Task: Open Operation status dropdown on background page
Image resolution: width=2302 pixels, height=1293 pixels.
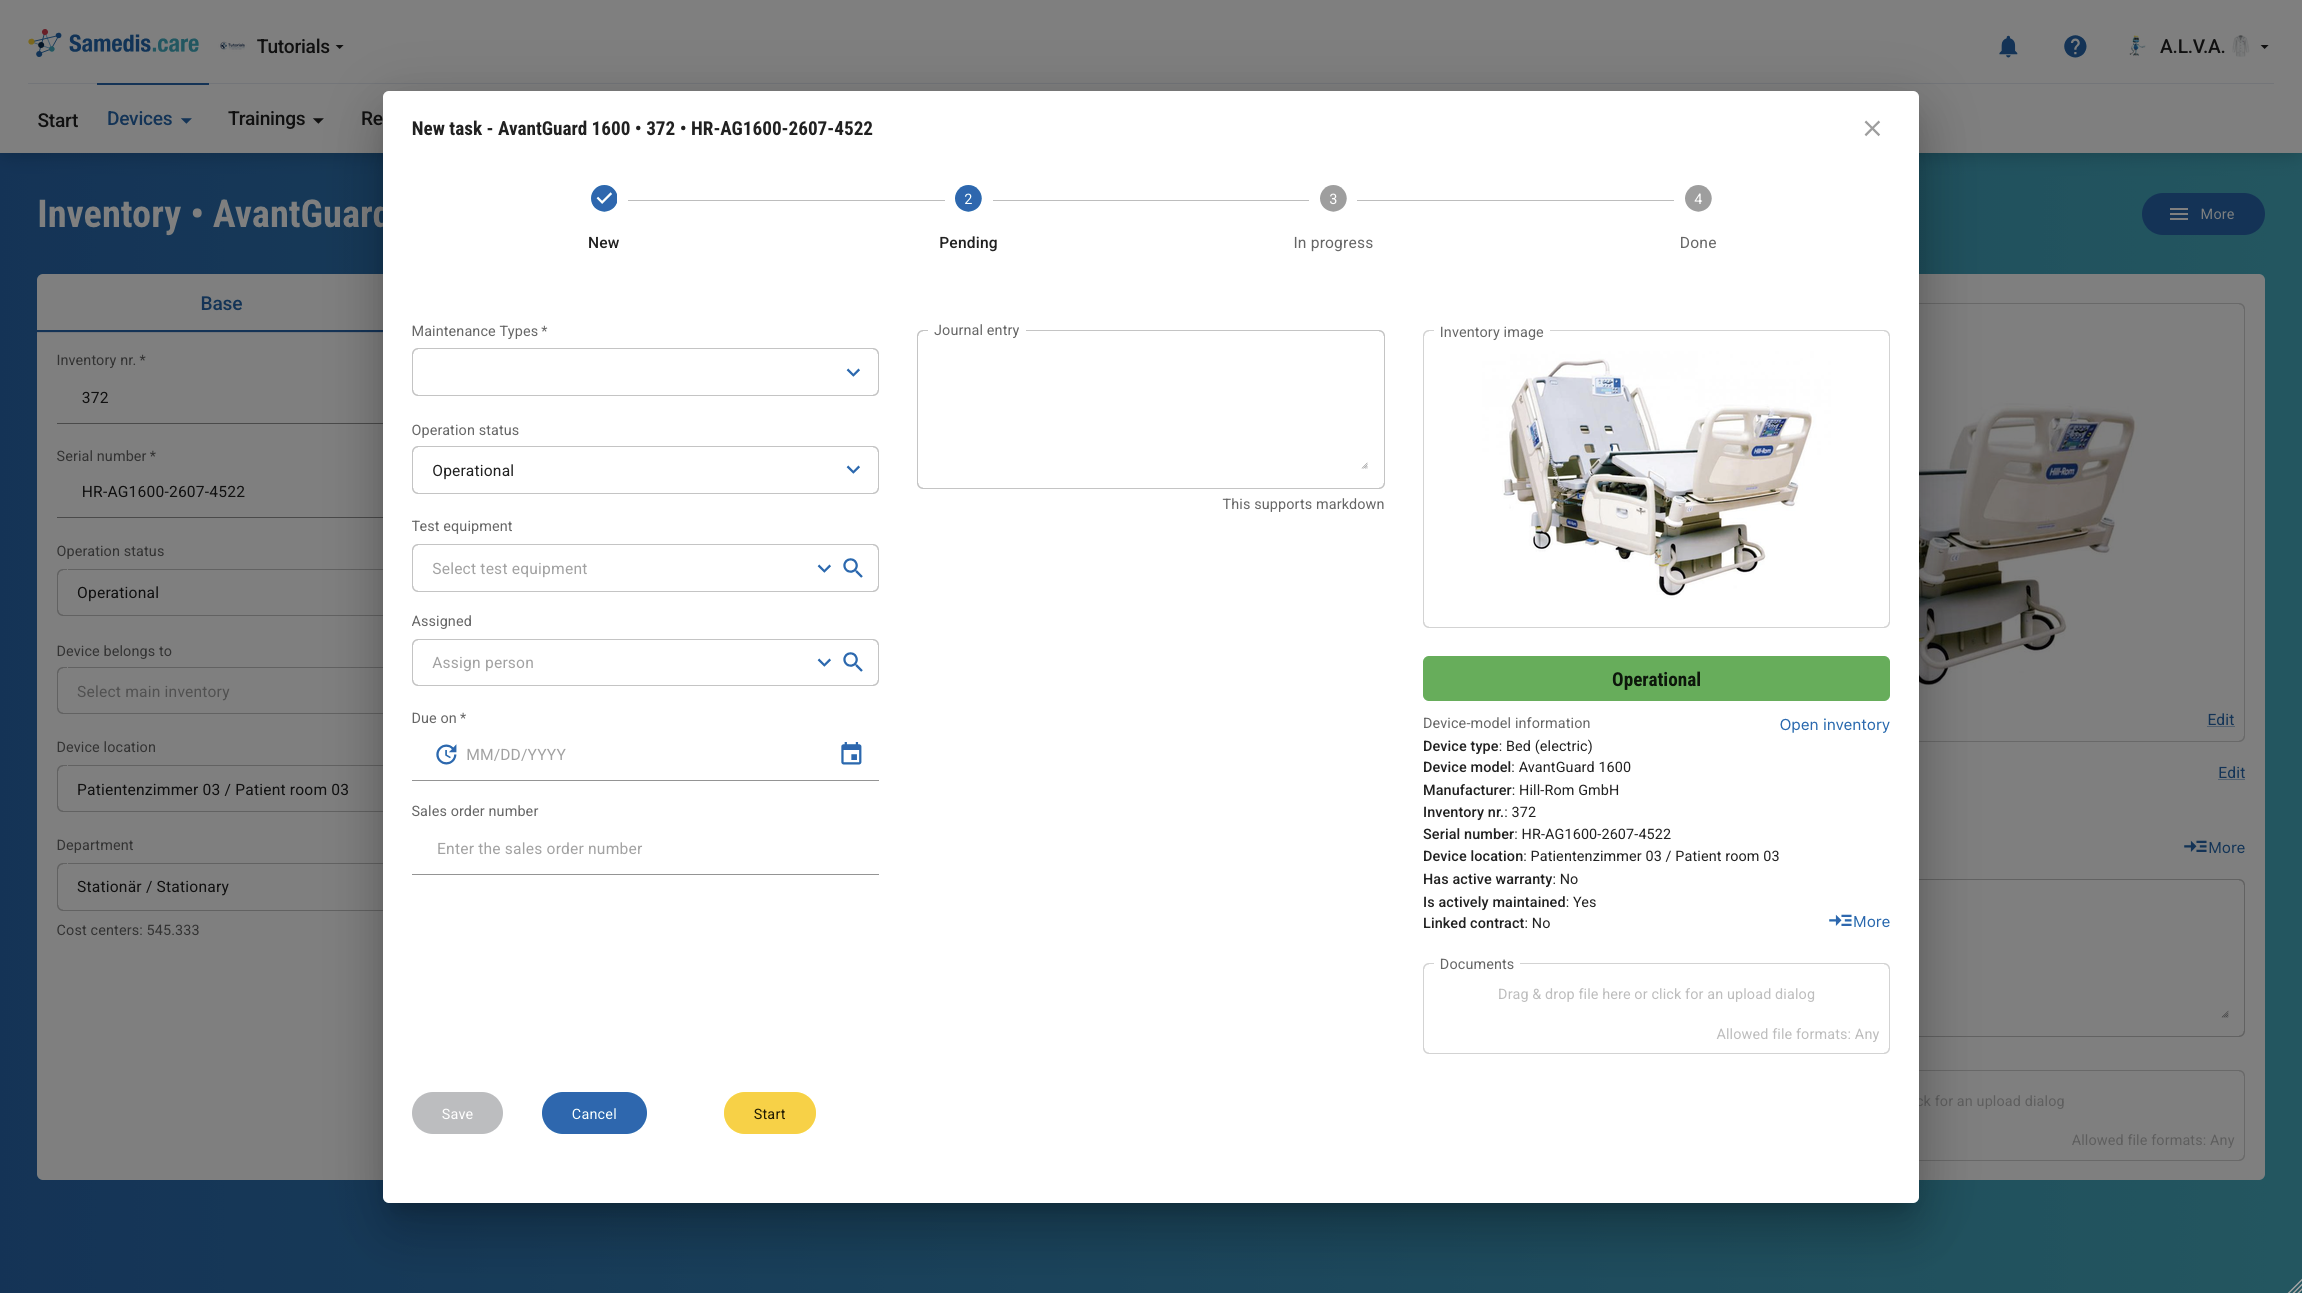Action: (x=220, y=593)
